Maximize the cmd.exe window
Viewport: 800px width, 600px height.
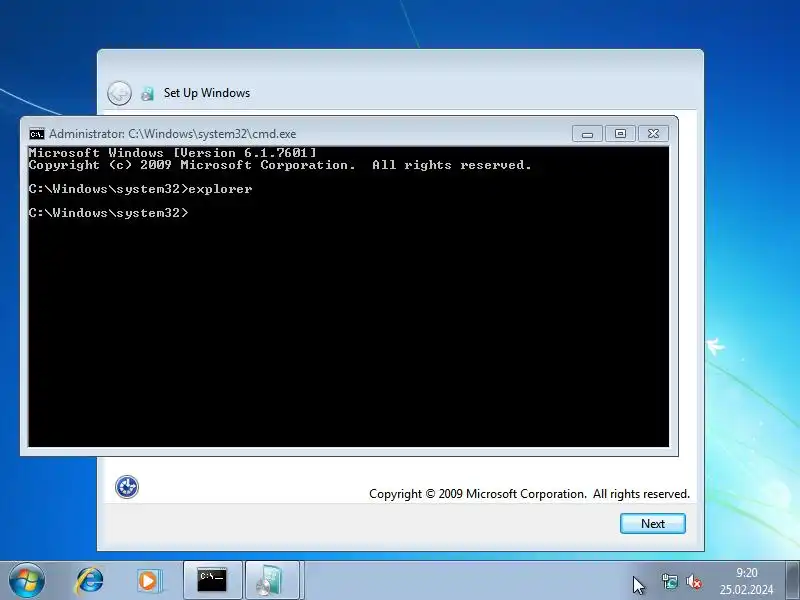(x=620, y=134)
